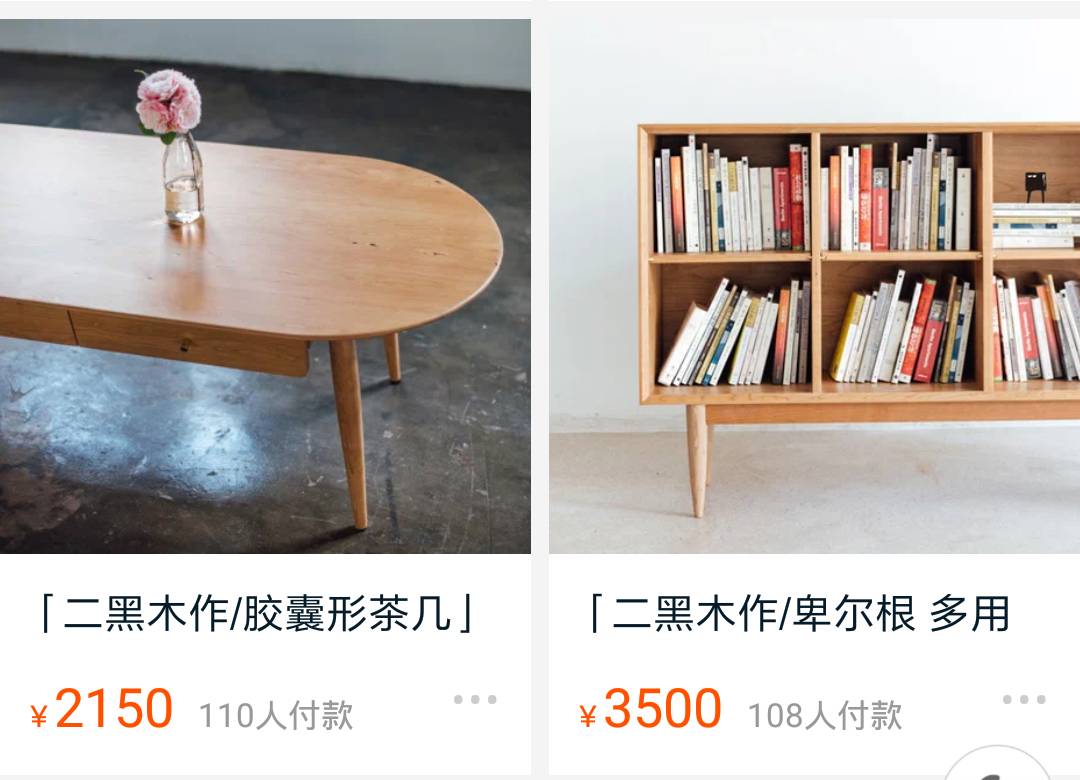This screenshot has width=1080, height=780.
Task: Open three-dot menu for 胶囊形茶几 item
Action: coord(475,699)
